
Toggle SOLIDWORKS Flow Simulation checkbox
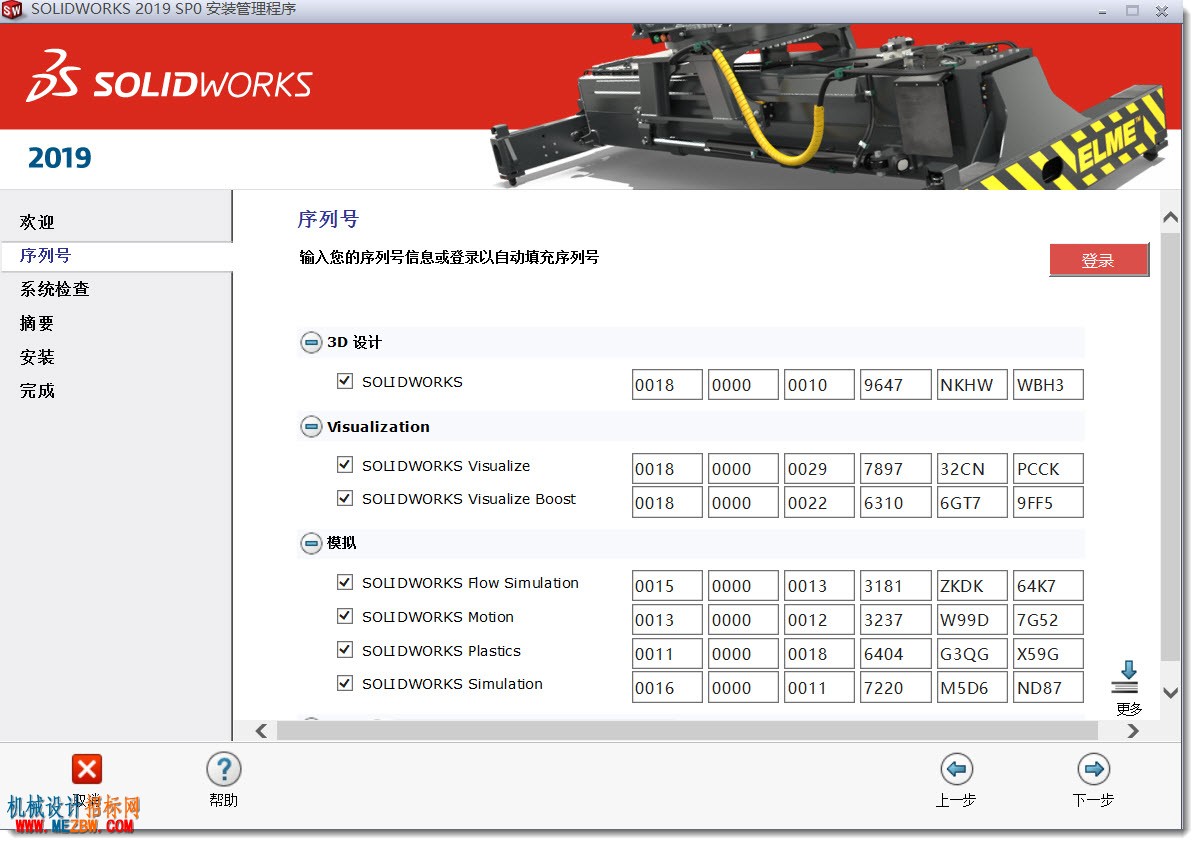[x=345, y=582]
